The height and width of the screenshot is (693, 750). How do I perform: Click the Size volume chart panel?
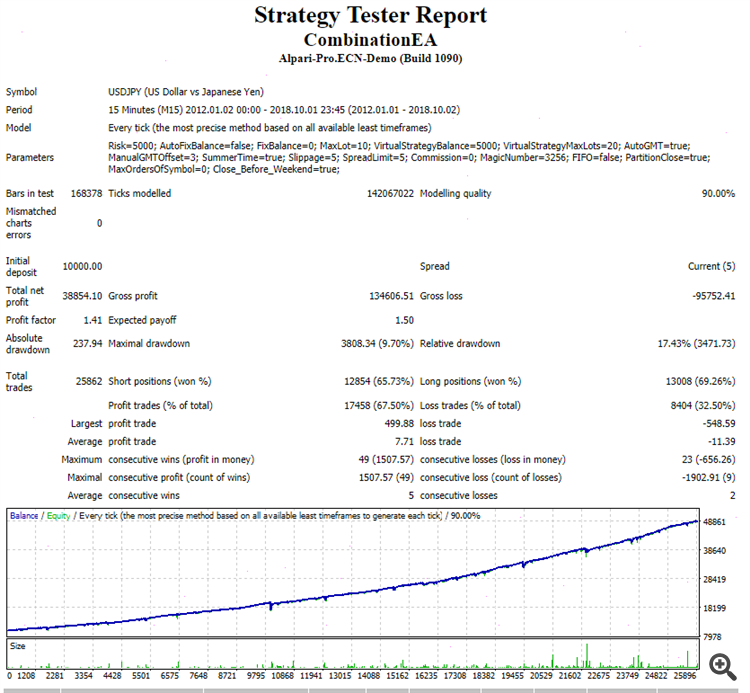click(x=353, y=654)
